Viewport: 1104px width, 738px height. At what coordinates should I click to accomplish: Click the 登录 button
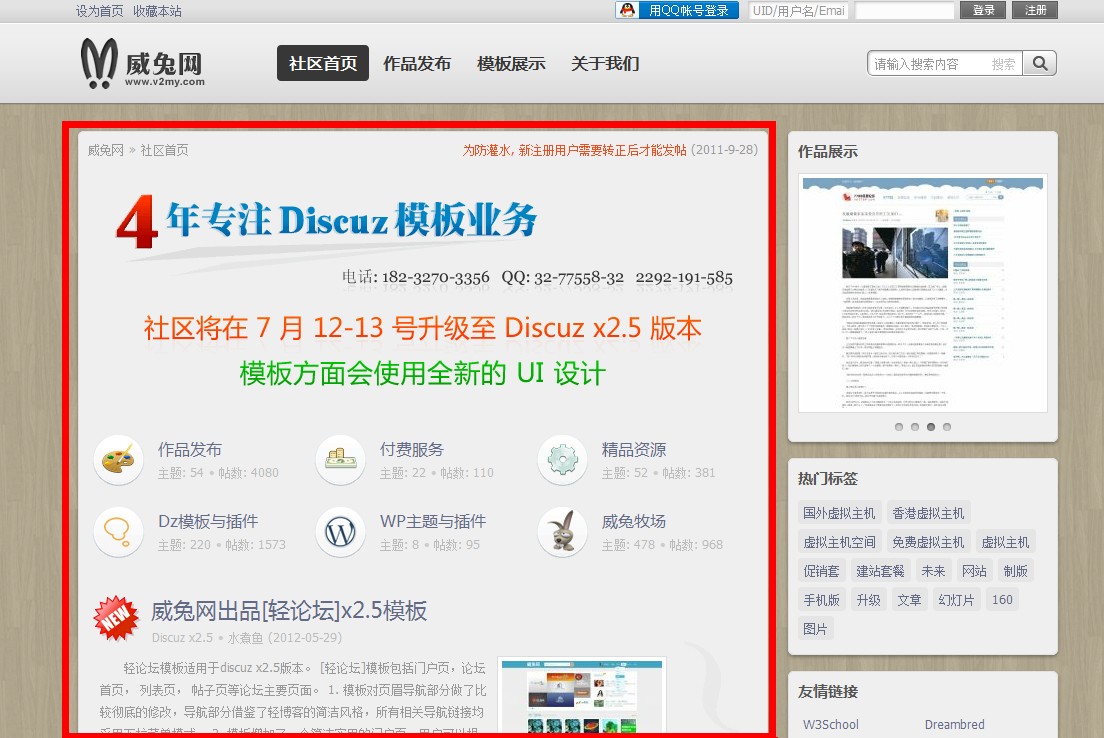[x=983, y=10]
